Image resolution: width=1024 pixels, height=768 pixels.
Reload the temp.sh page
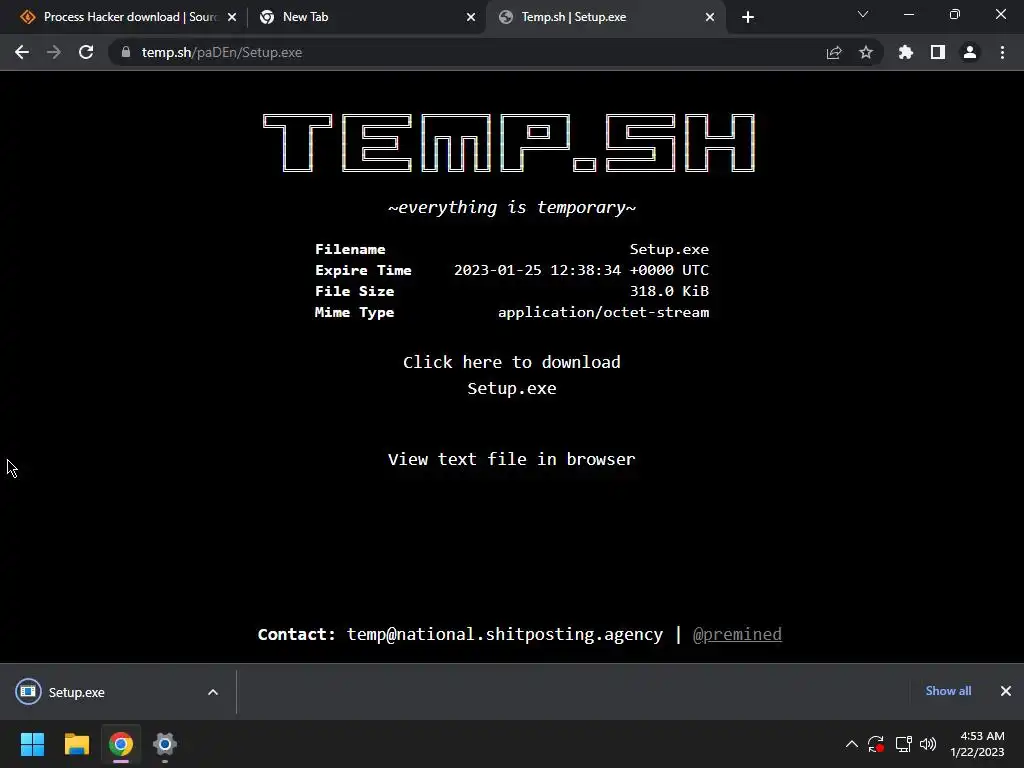(x=86, y=52)
